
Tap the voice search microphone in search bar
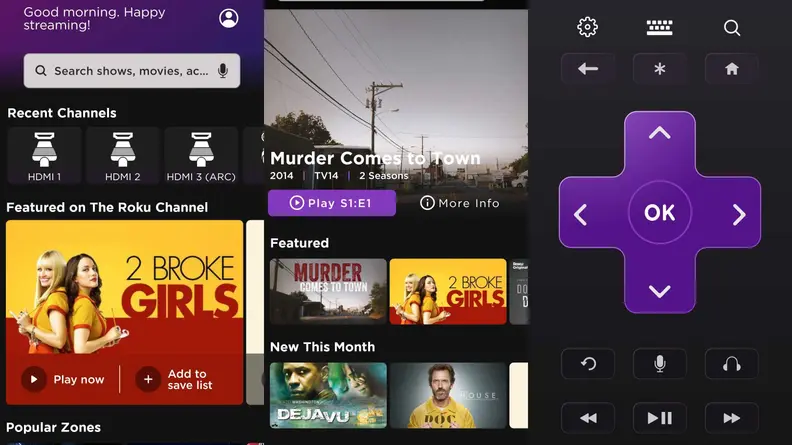point(223,71)
